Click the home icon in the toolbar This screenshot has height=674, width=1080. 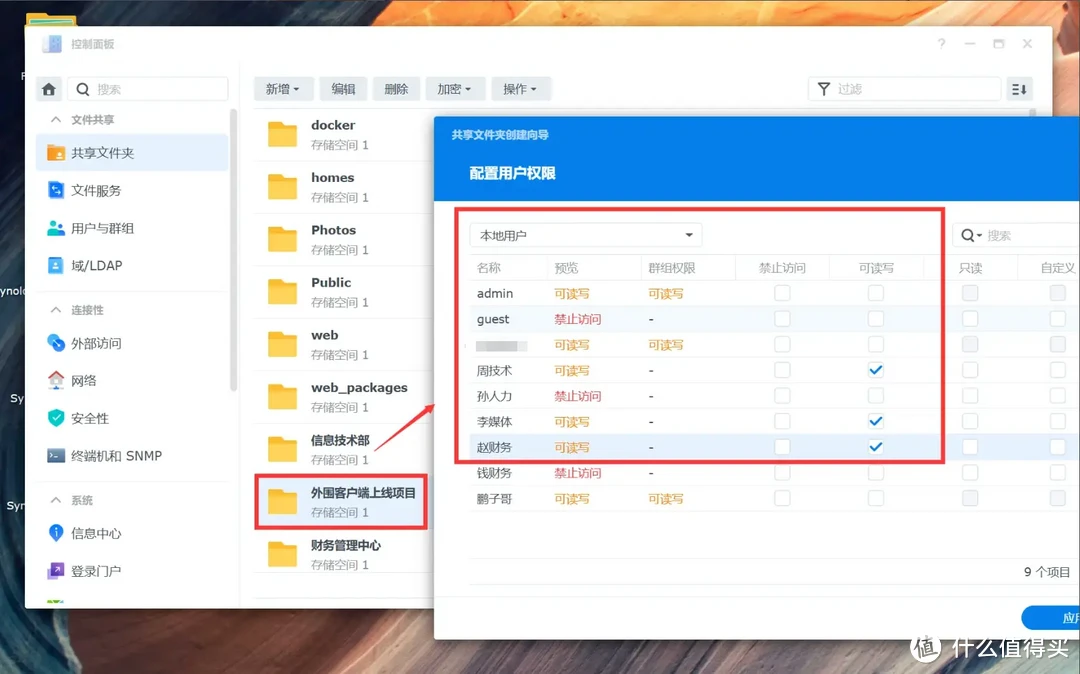pyautogui.click(x=48, y=89)
